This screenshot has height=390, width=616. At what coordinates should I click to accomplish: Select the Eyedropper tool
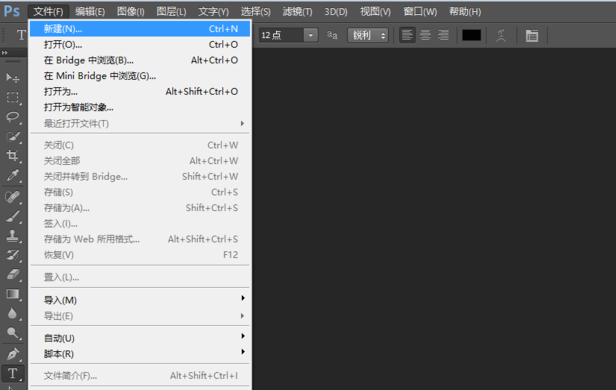click(x=13, y=175)
